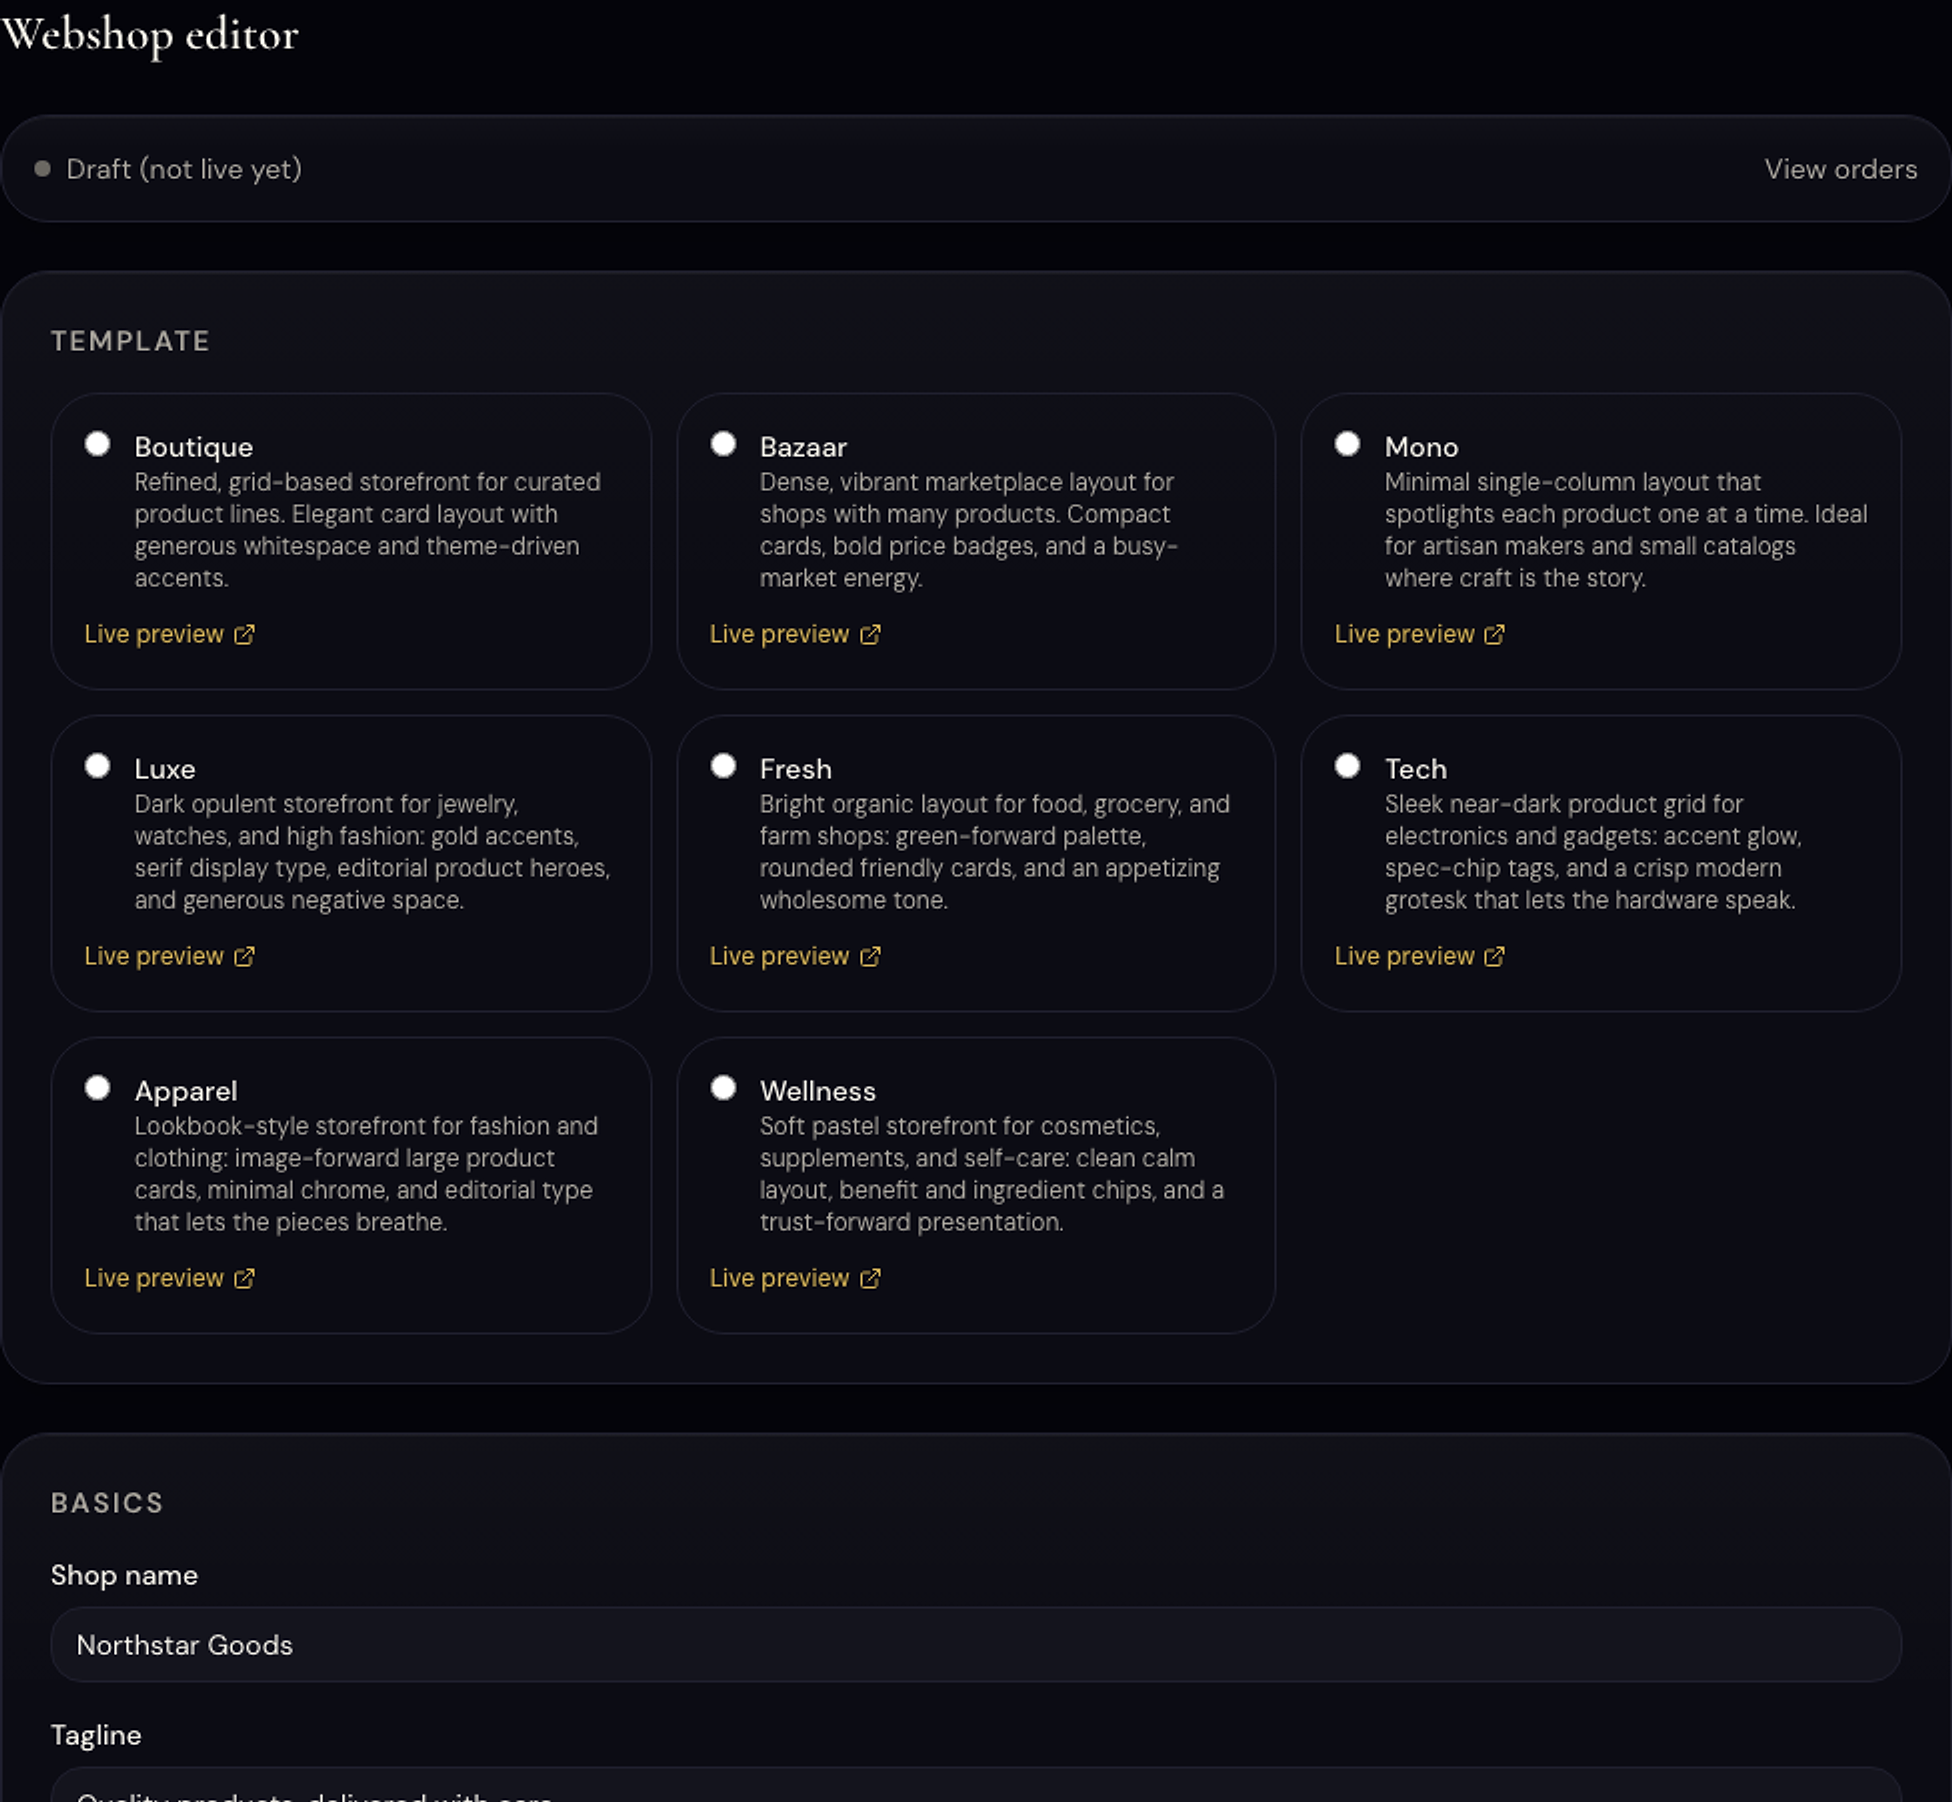
Task: Click the Boutique template title
Action: [x=194, y=447]
